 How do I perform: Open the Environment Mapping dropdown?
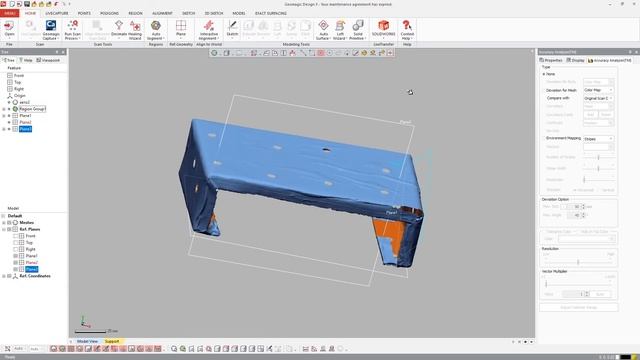[598, 139]
